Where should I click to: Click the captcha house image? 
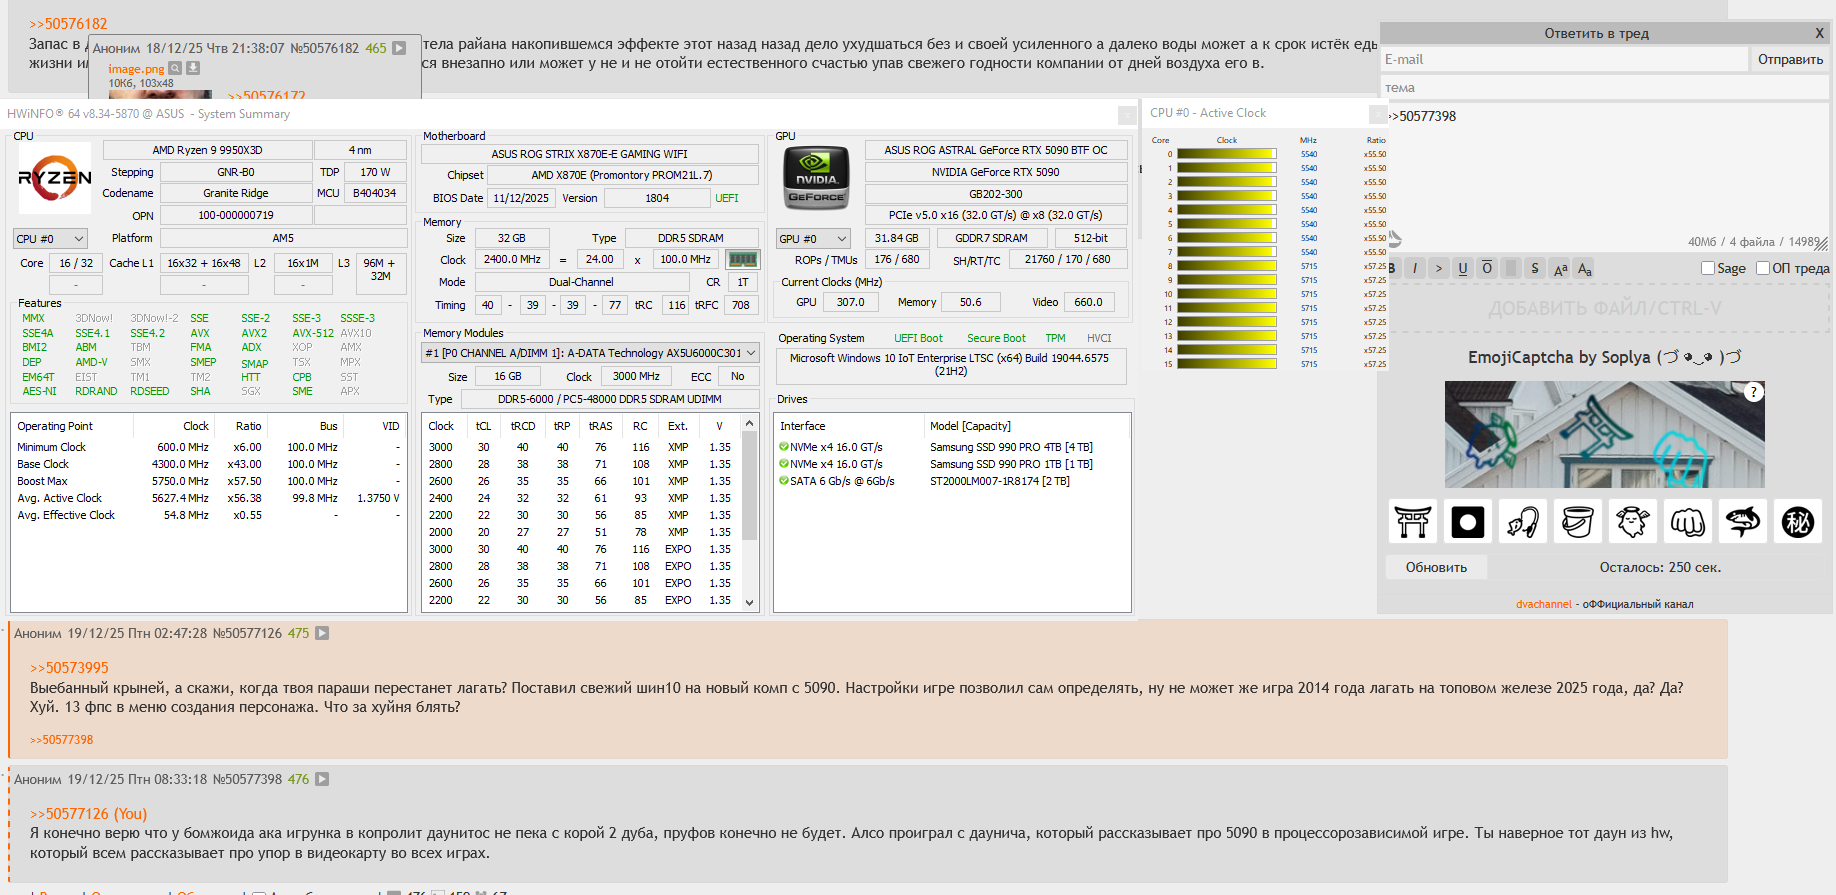click(1604, 434)
